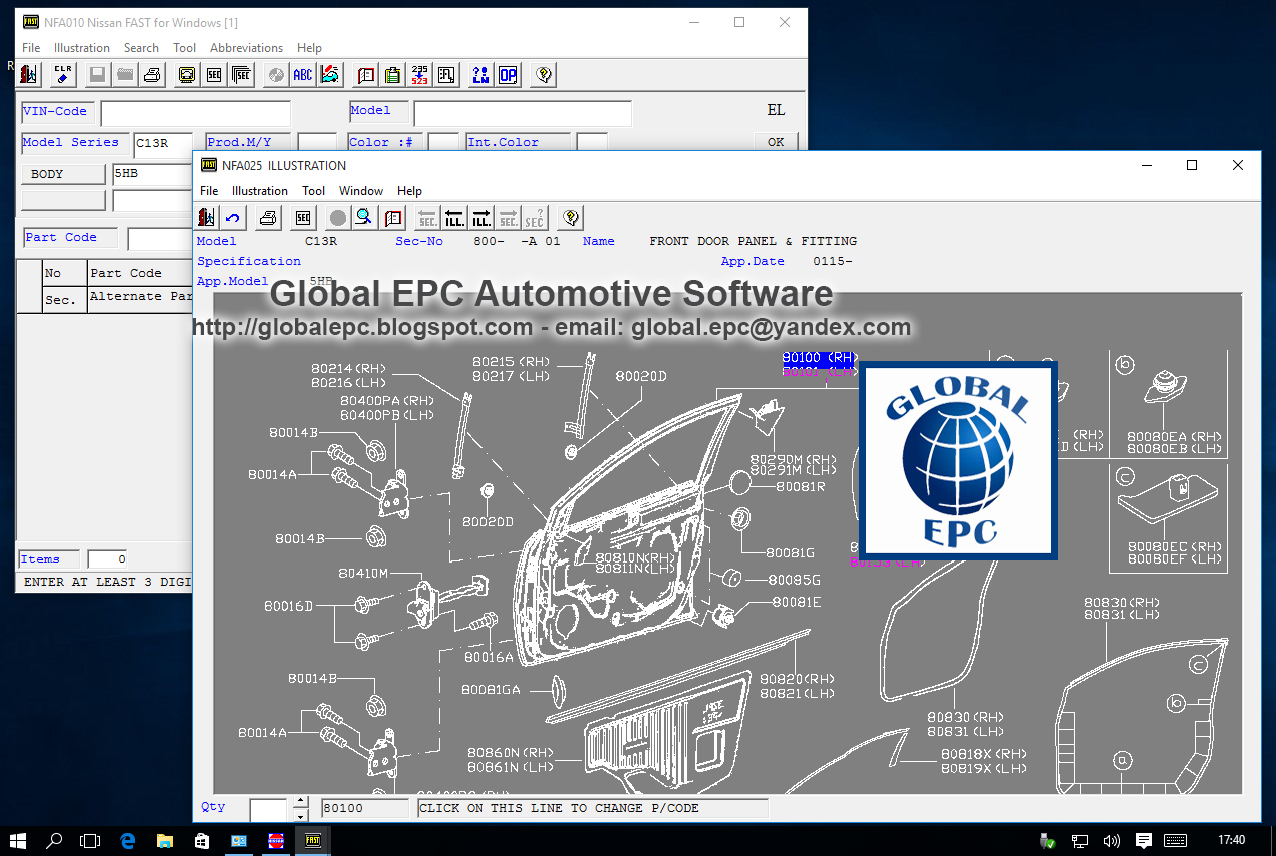Image resolution: width=1276 pixels, height=856 pixels.
Task: Click the 80818X (RH) part label
Action: pyautogui.click(x=984, y=754)
